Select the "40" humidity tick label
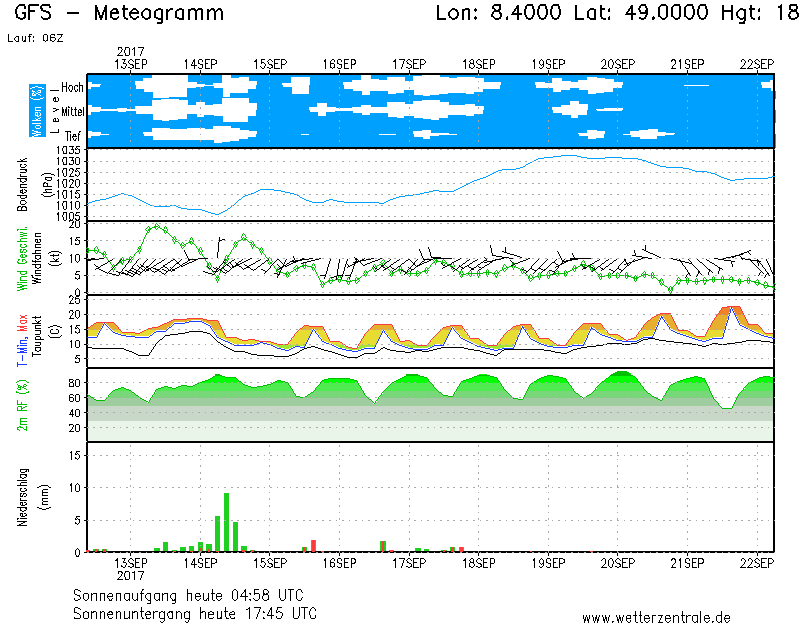This screenshot has width=800, height=625. [x=74, y=413]
